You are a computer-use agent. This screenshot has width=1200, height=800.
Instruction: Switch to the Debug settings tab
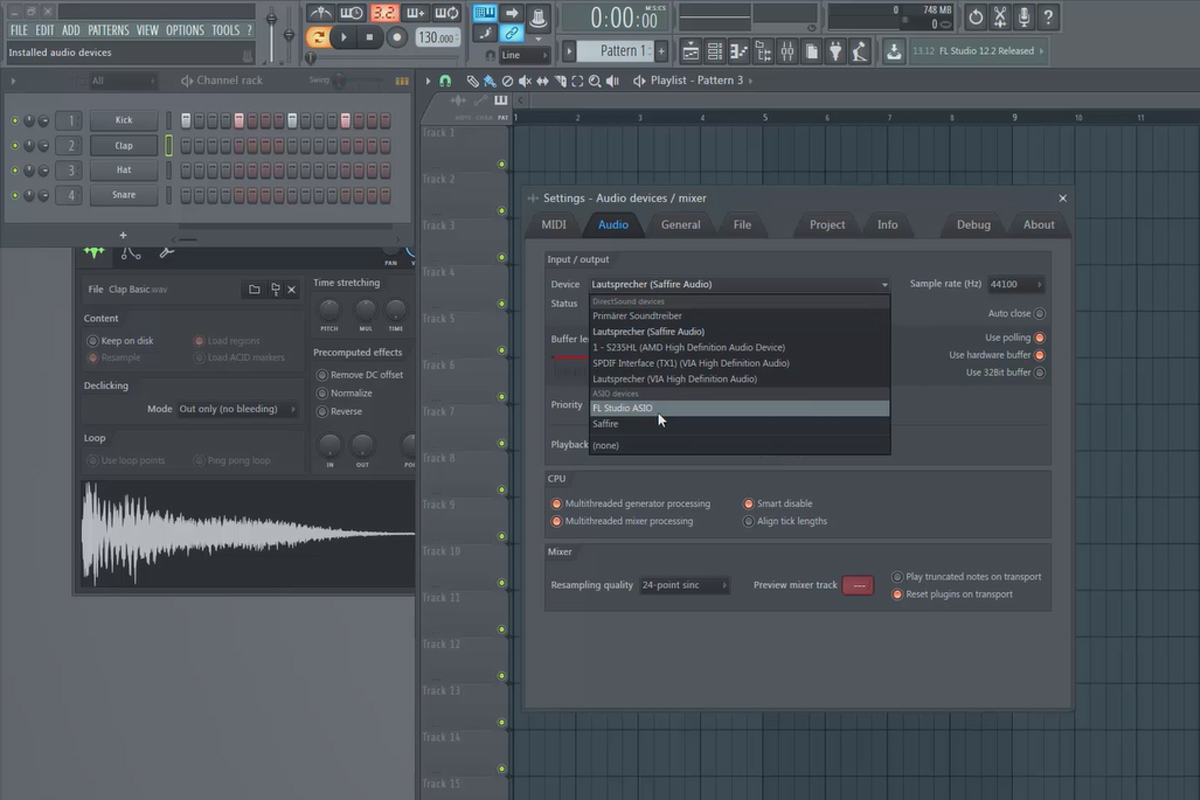[973, 225]
